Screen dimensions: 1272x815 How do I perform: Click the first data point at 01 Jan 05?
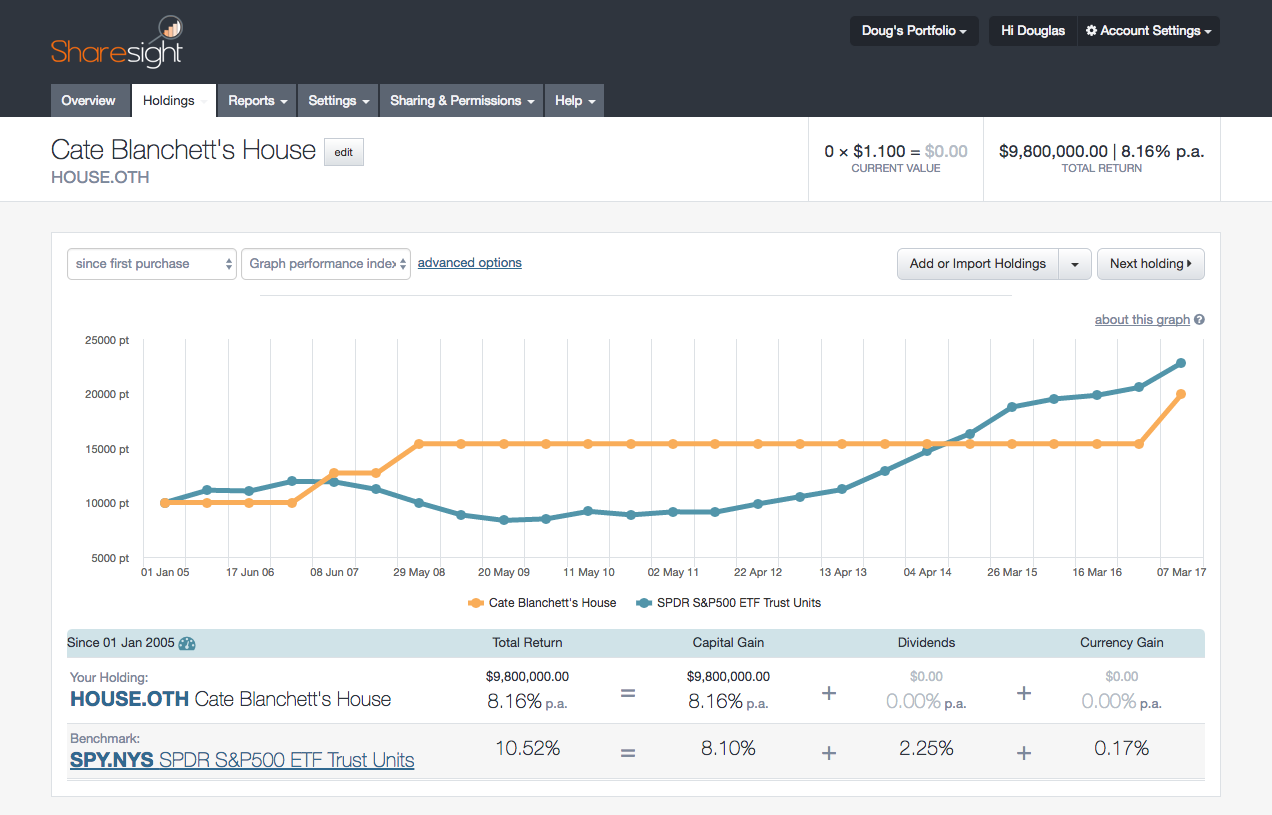tap(165, 503)
